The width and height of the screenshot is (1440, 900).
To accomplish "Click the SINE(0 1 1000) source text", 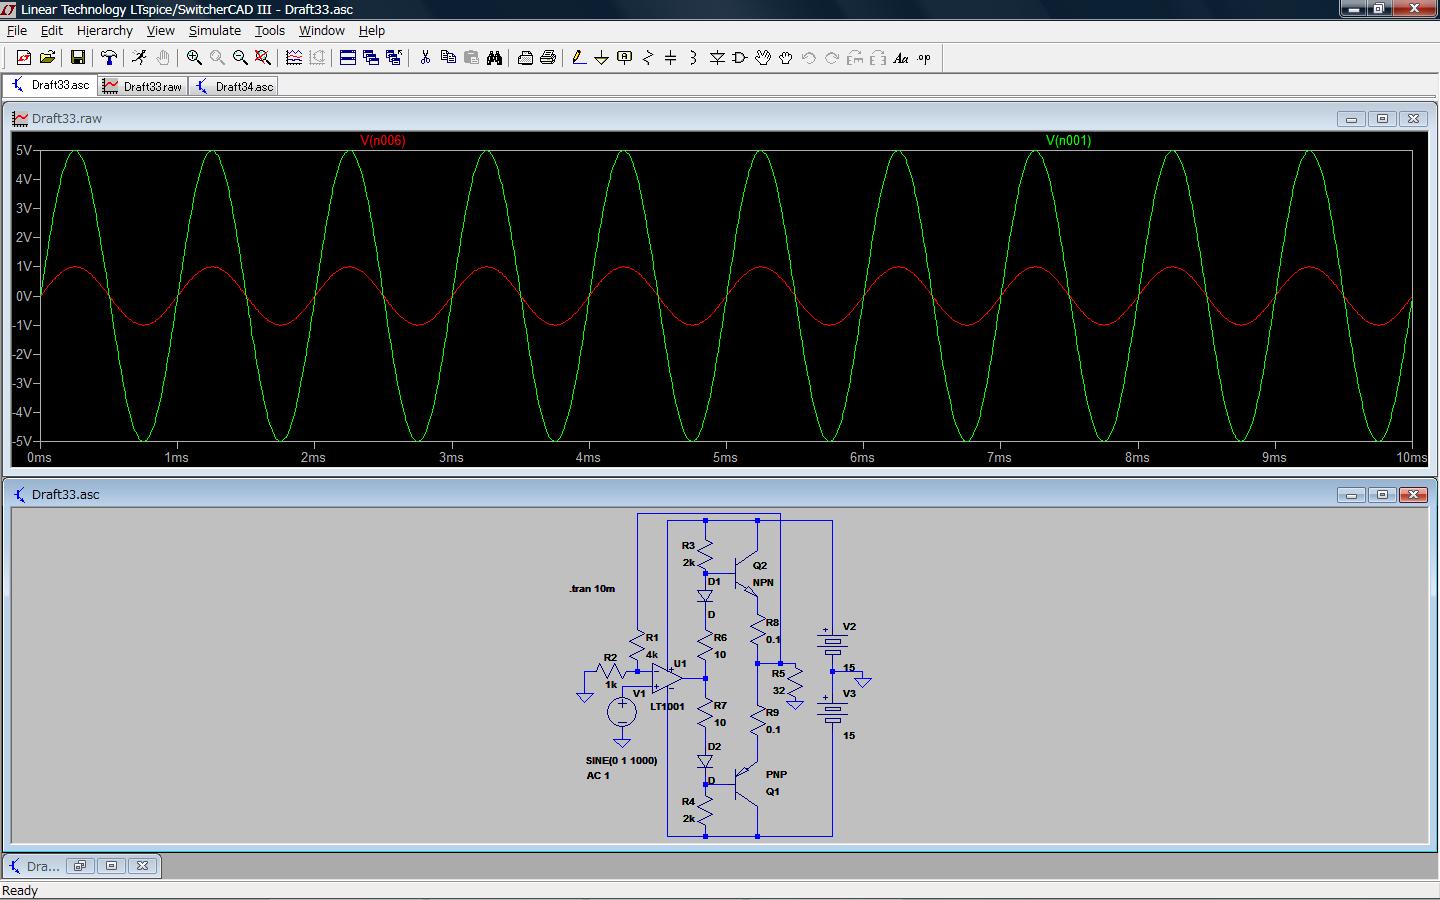I will click(x=621, y=761).
